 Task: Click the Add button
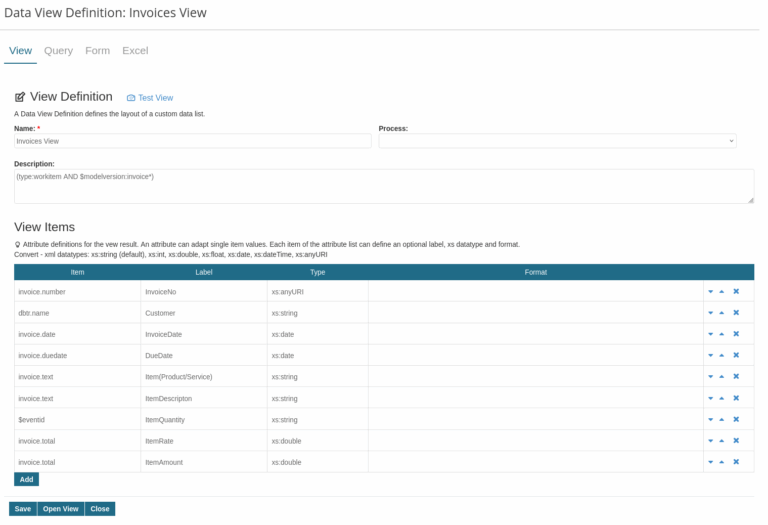coord(26,479)
